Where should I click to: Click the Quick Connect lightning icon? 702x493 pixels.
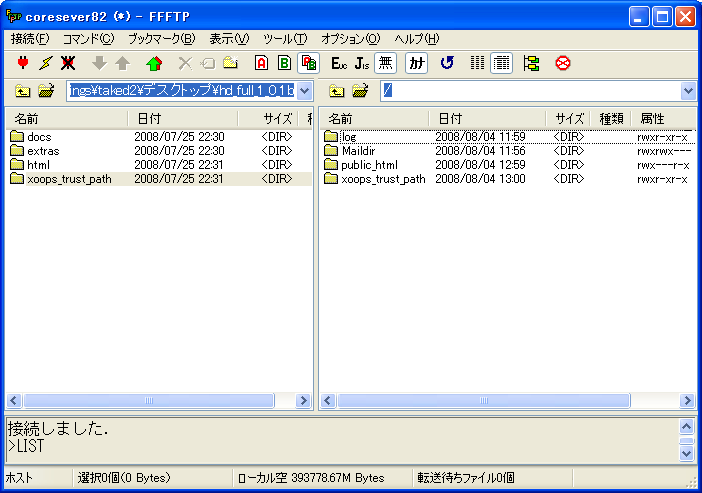pos(45,63)
